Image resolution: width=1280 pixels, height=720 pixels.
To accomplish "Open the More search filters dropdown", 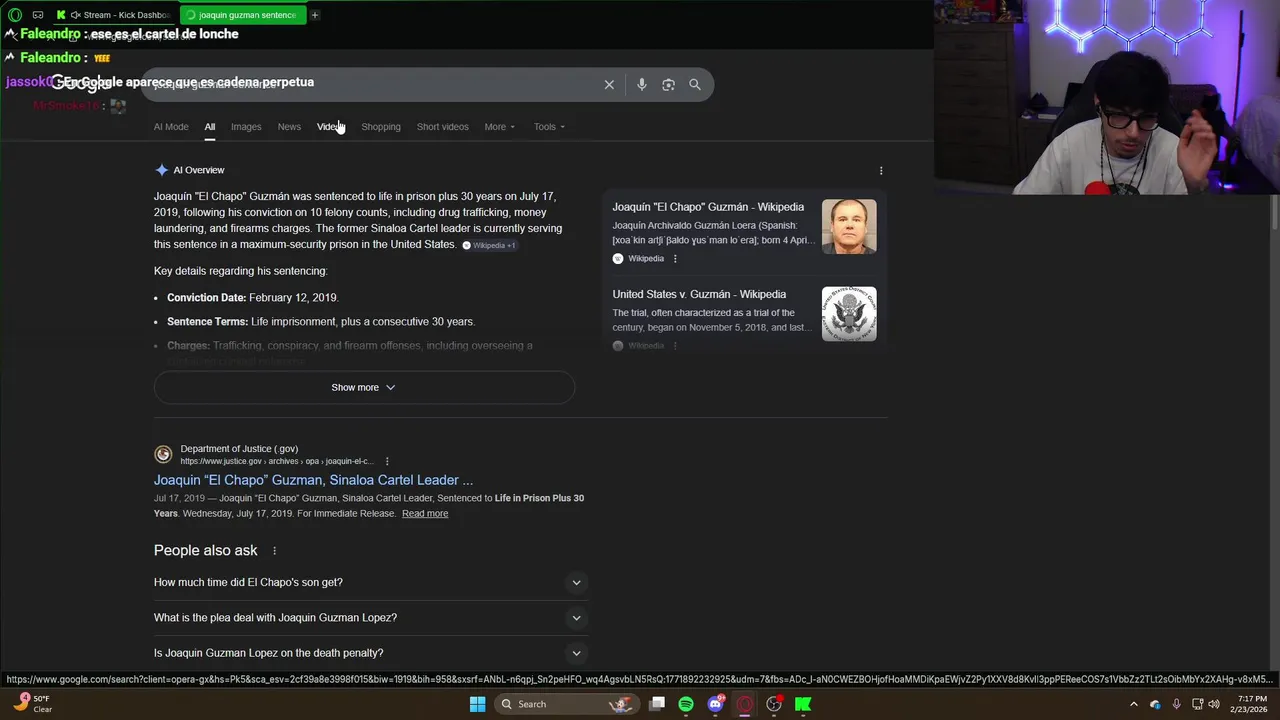I will point(500,127).
